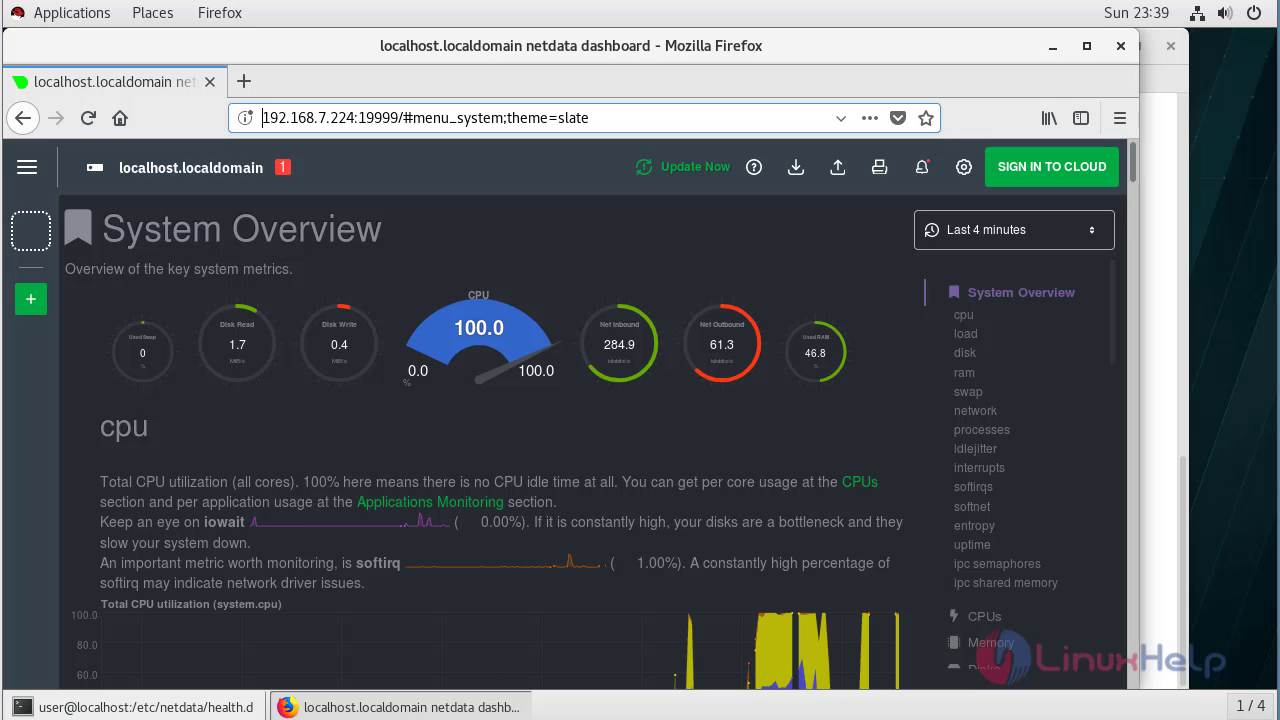Open URL bar history dropdown arrow

coord(841,118)
